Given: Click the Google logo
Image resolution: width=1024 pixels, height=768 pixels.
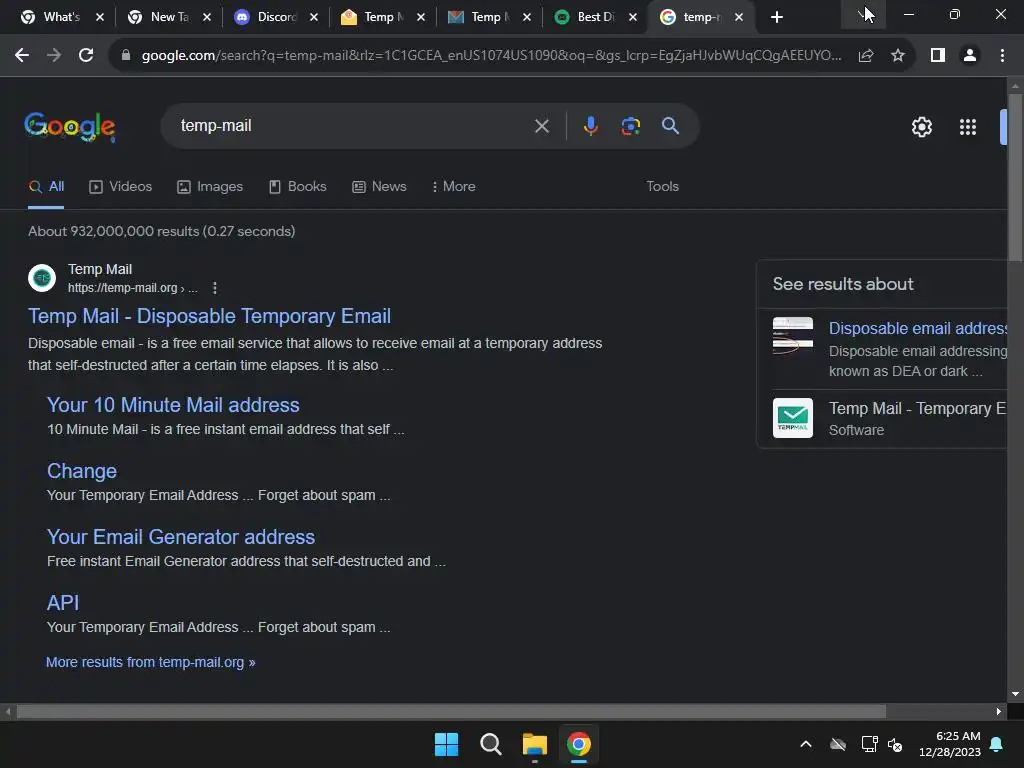Looking at the screenshot, I should click(x=70, y=127).
